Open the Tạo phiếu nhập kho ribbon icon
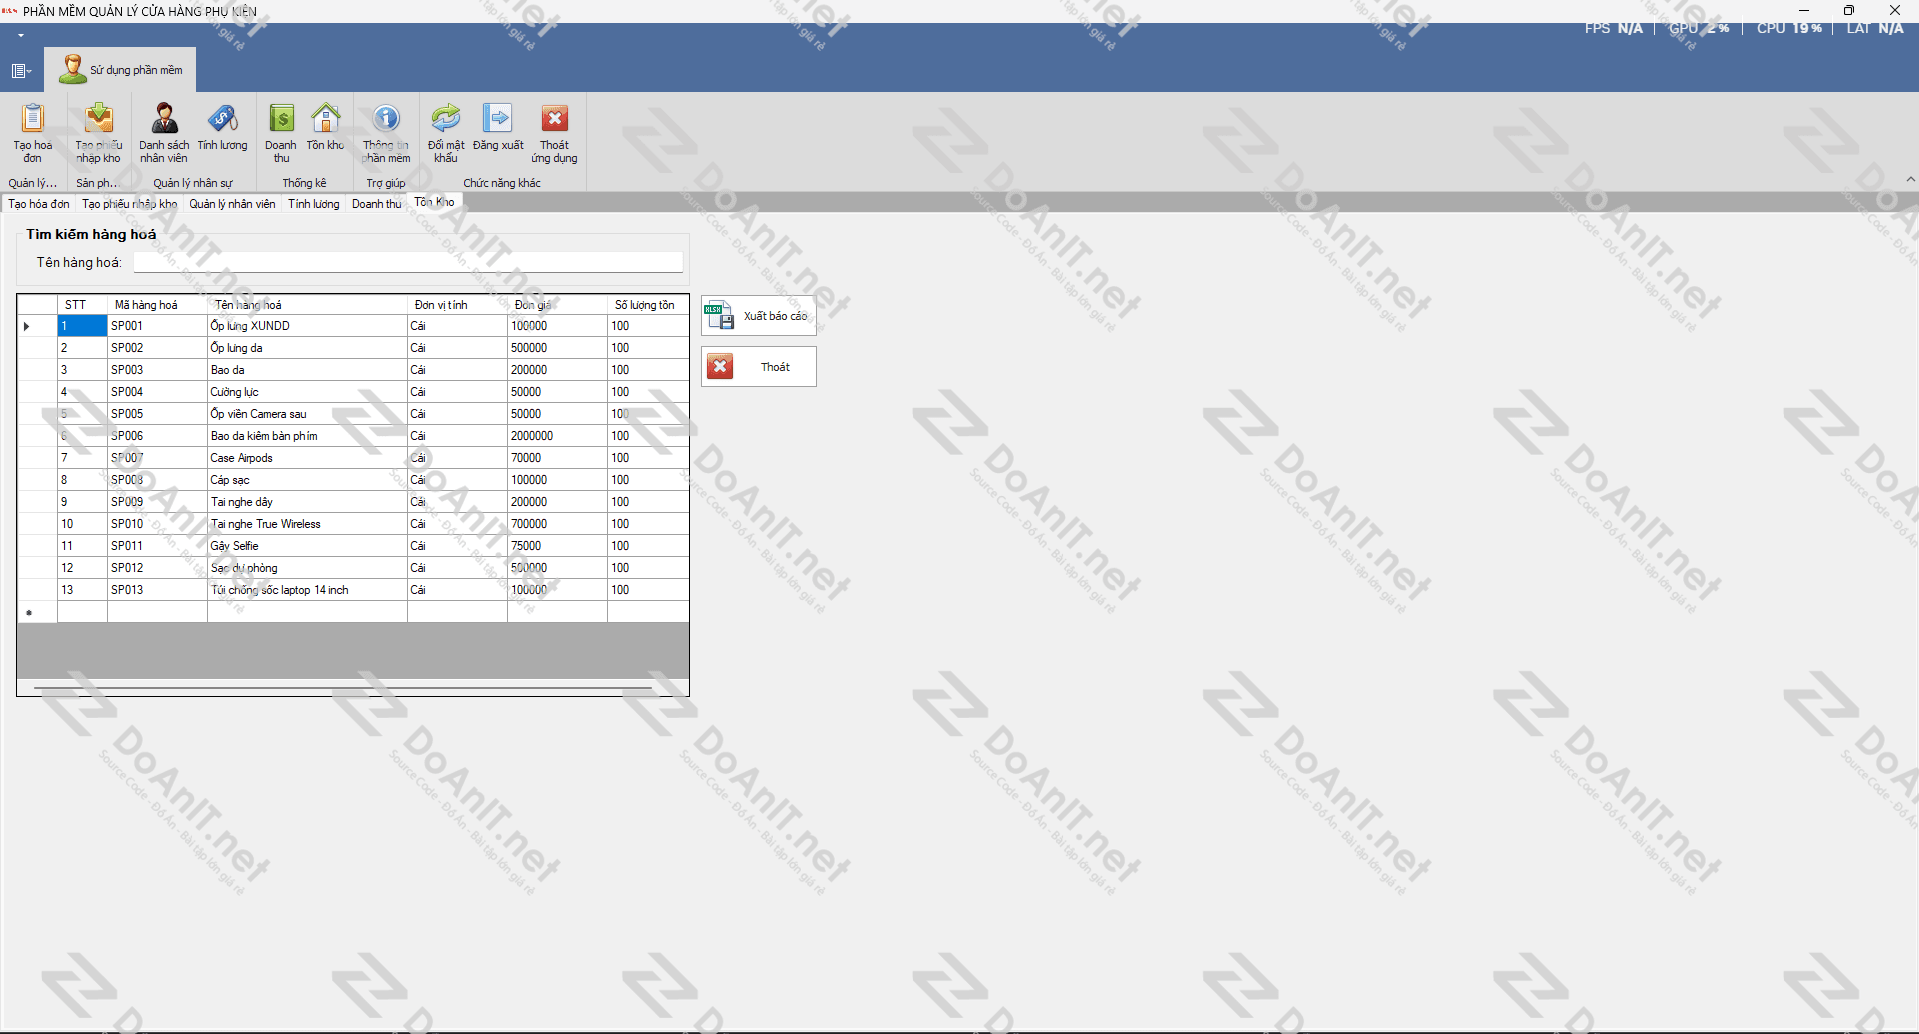The height and width of the screenshot is (1034, 1919). click(x=98, y=133)
